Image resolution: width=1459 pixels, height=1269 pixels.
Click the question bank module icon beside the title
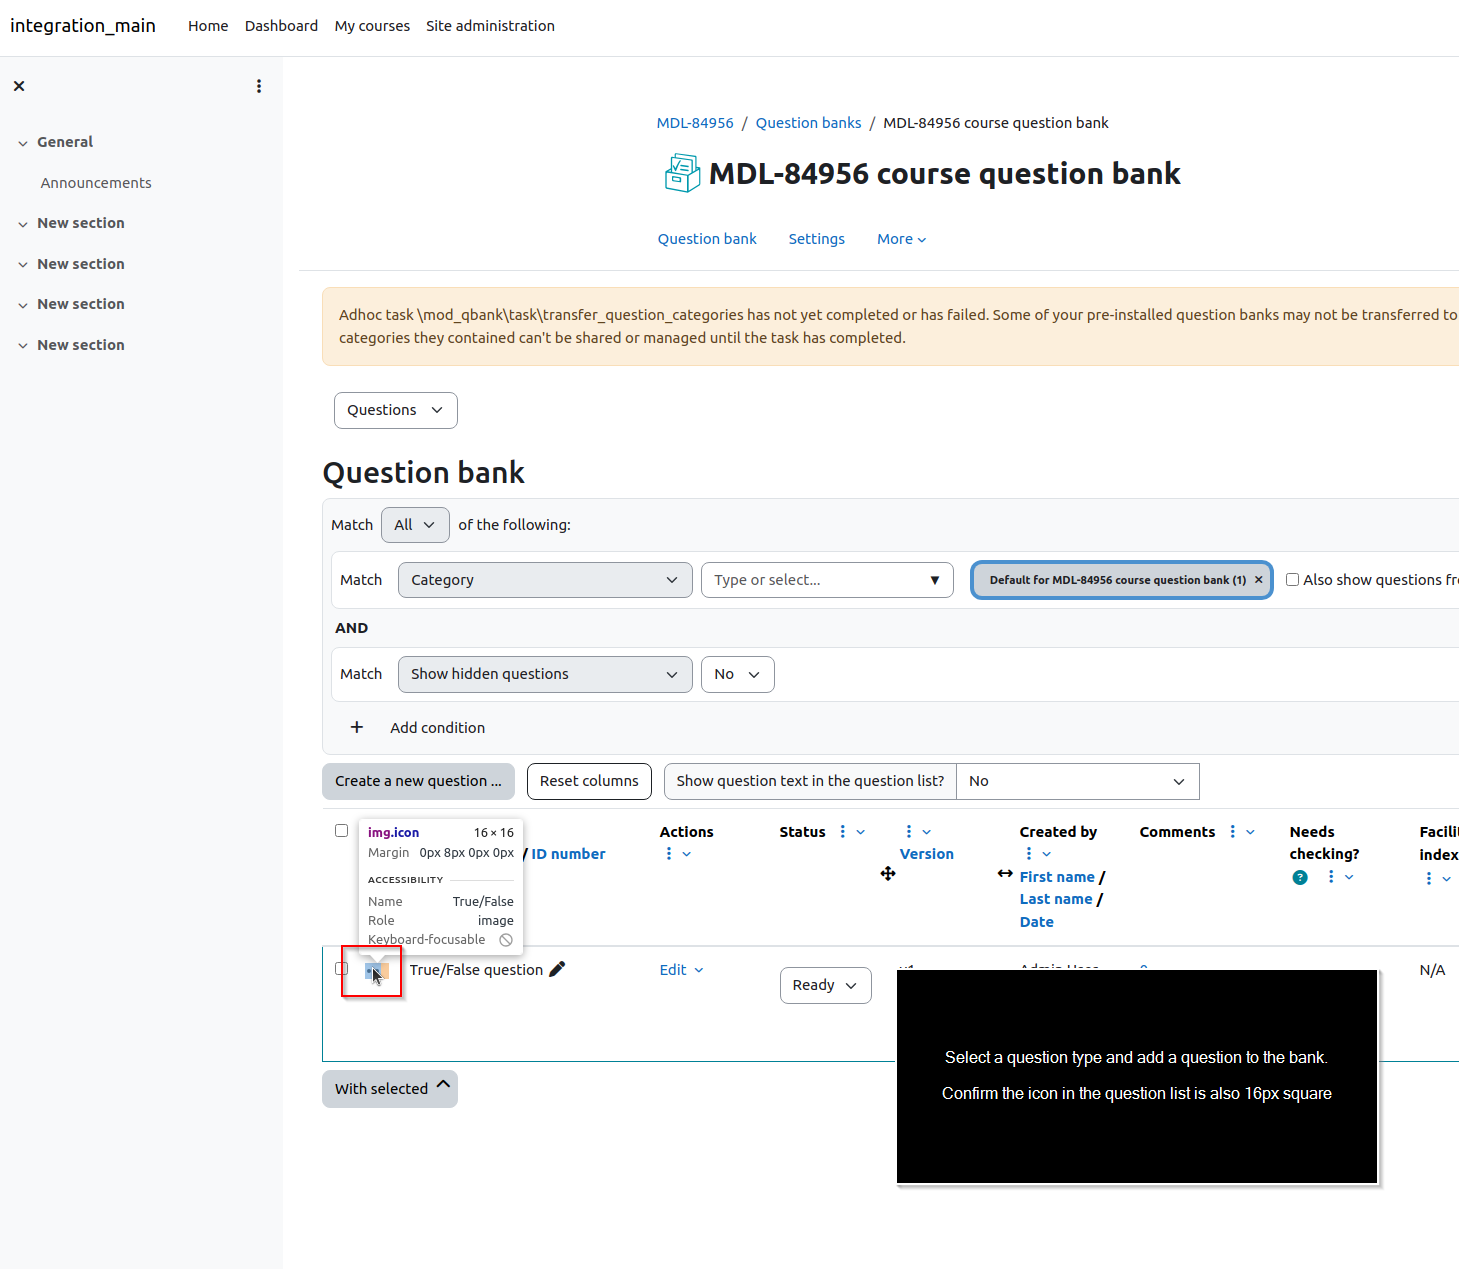(682, 173)
